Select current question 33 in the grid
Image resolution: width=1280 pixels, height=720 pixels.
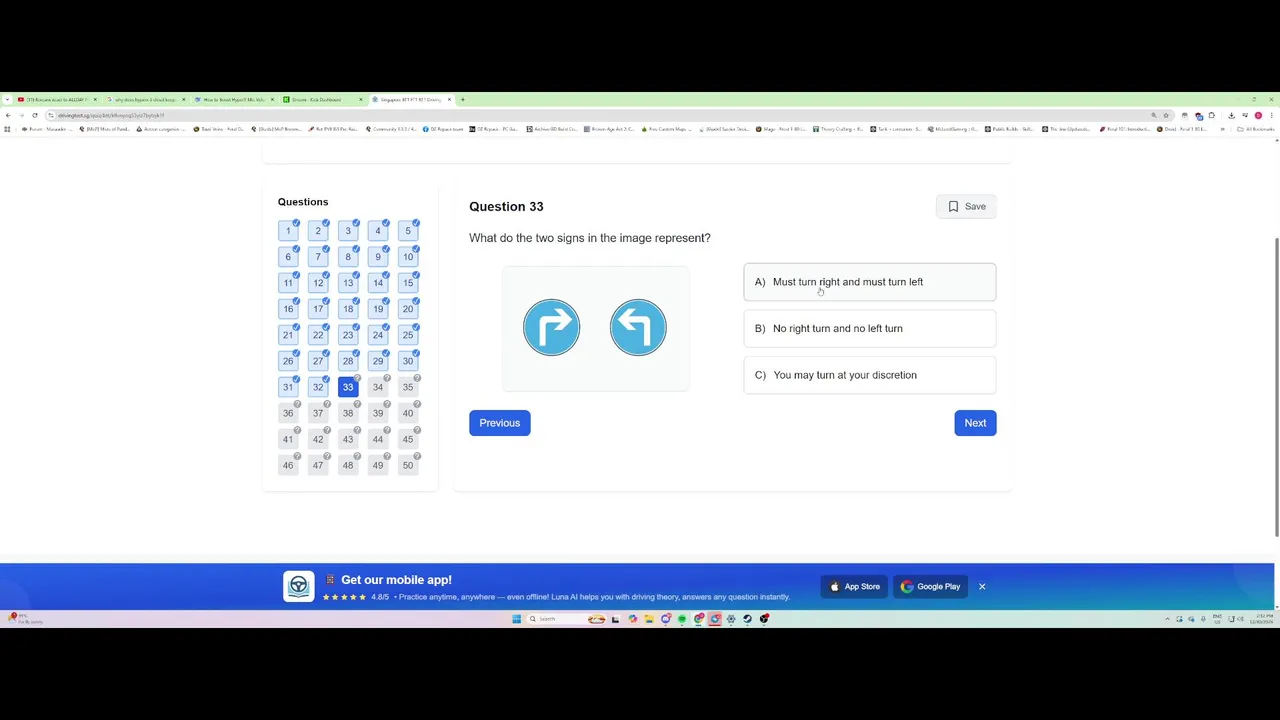pyautogui.click(x=348, y=387)
